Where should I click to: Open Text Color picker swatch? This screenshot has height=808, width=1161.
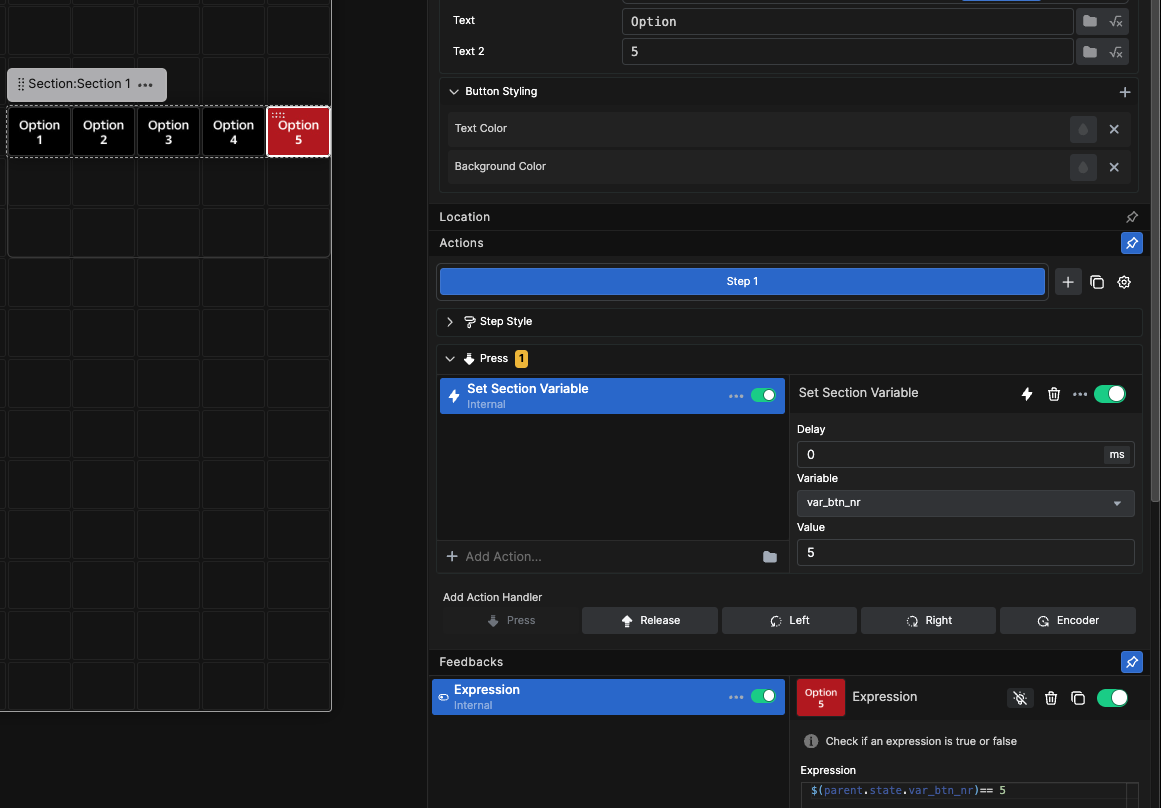point(1083,129)
